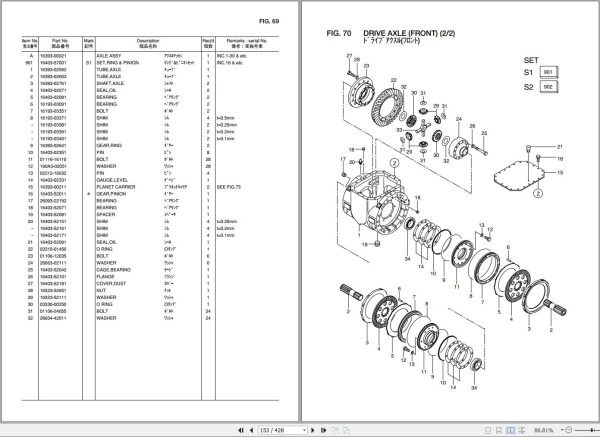Open the zoom level dropdown
This screenshot has width=600, height=437.
coord(562,430)
